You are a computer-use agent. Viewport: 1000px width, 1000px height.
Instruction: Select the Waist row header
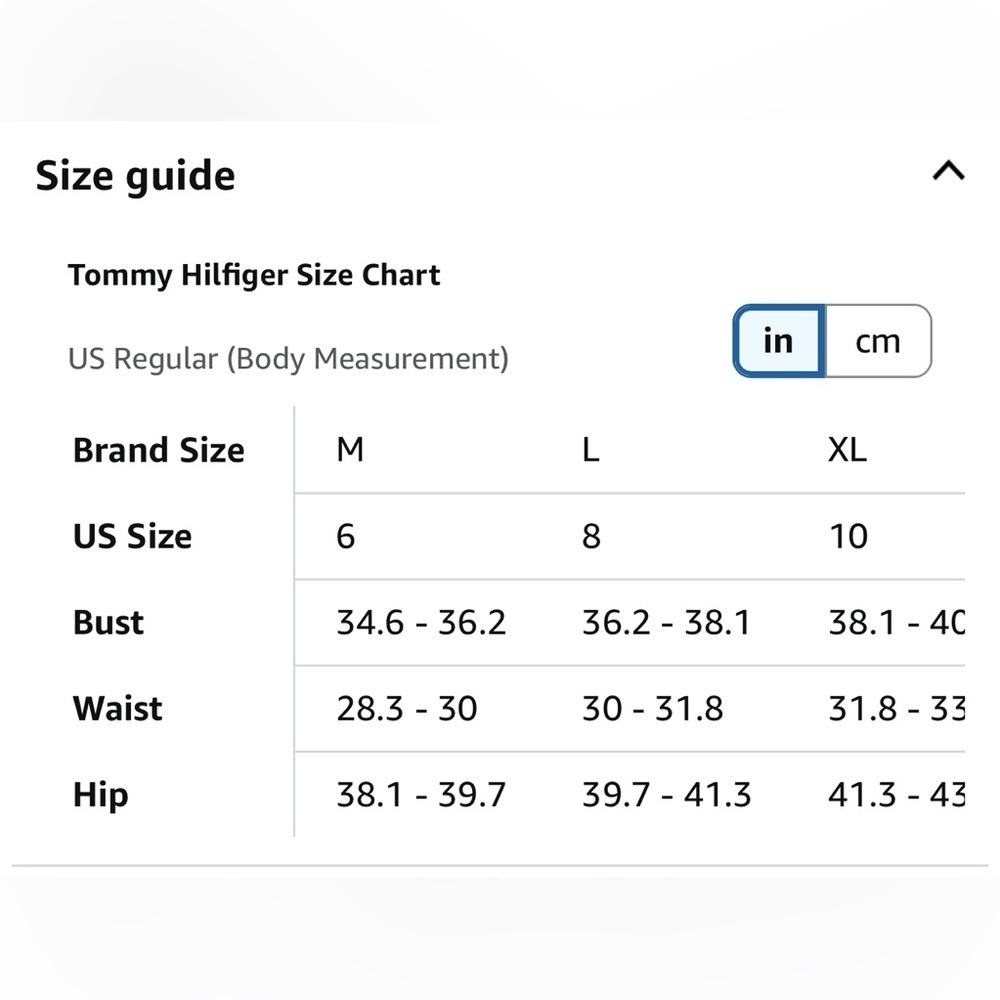[118, 708]
